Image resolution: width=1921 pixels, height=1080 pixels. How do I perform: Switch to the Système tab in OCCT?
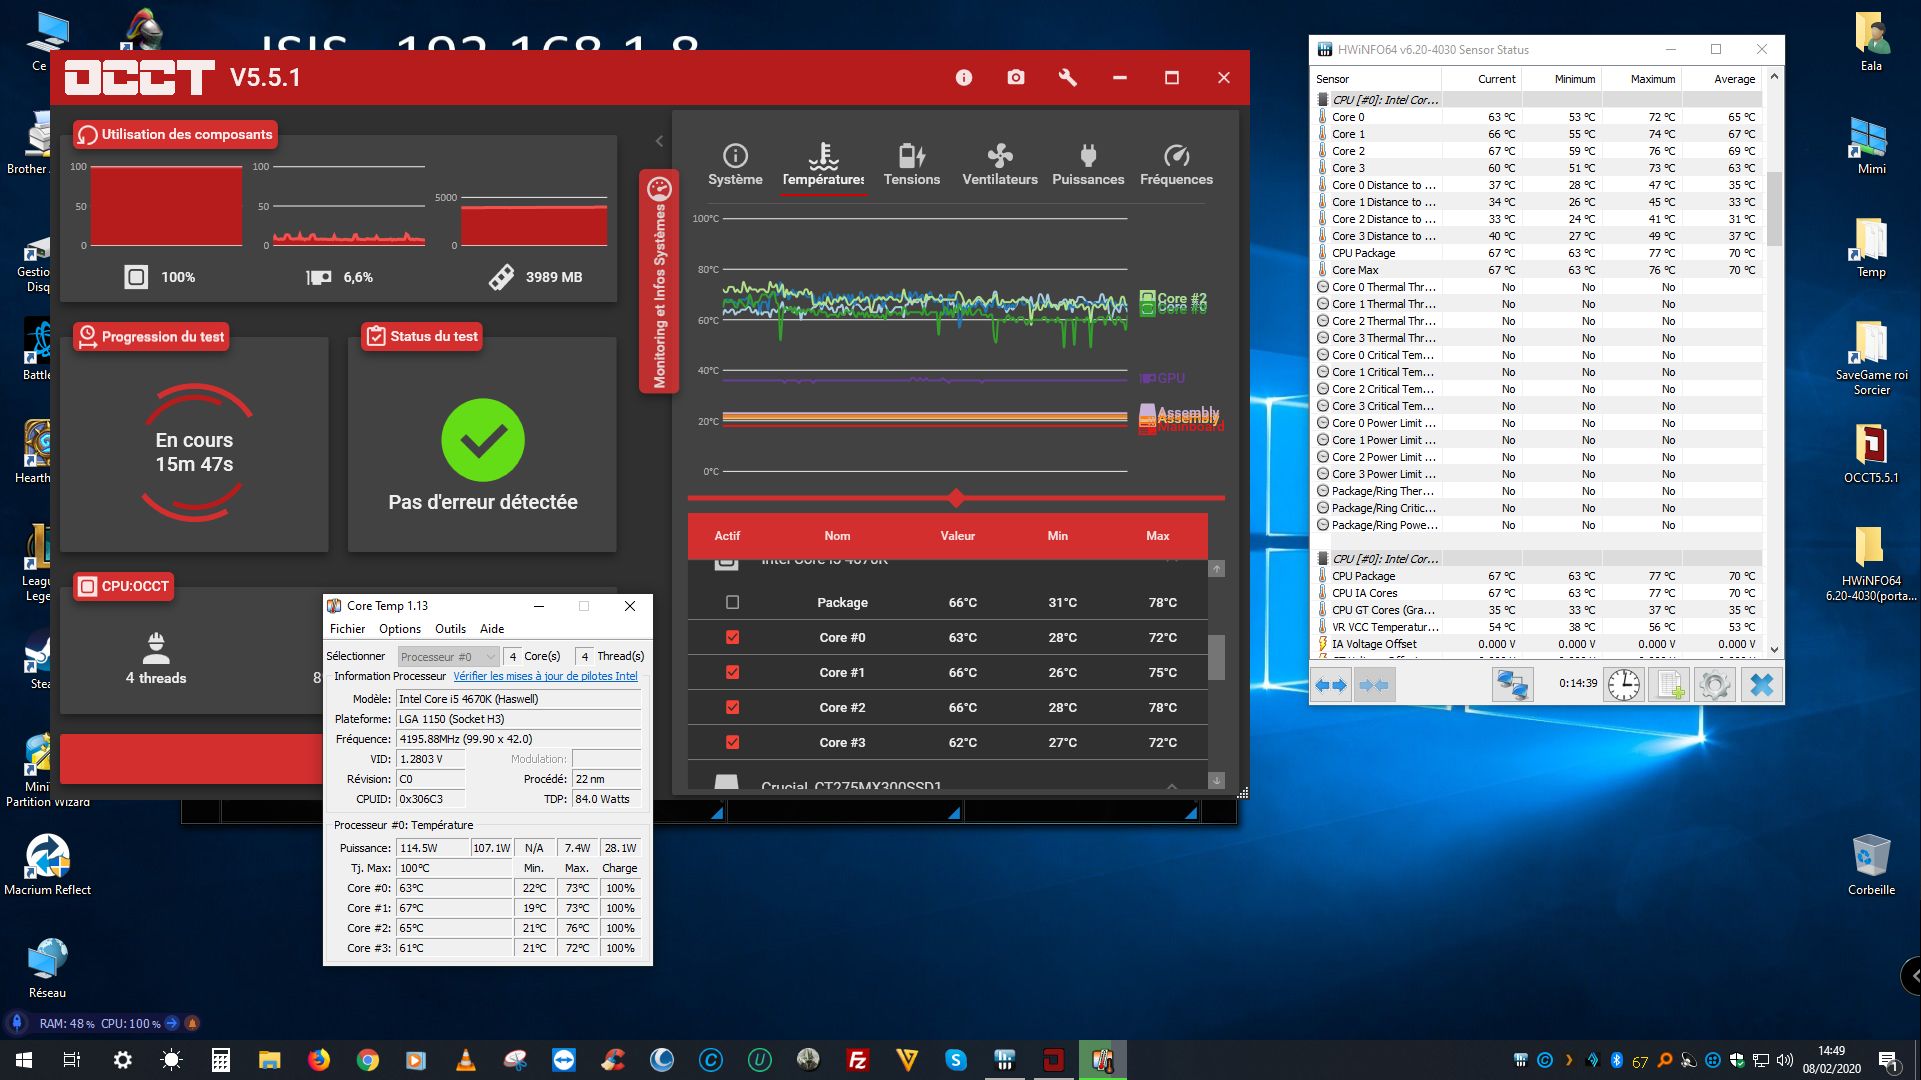pyautogui.click(x=735, y=165)
